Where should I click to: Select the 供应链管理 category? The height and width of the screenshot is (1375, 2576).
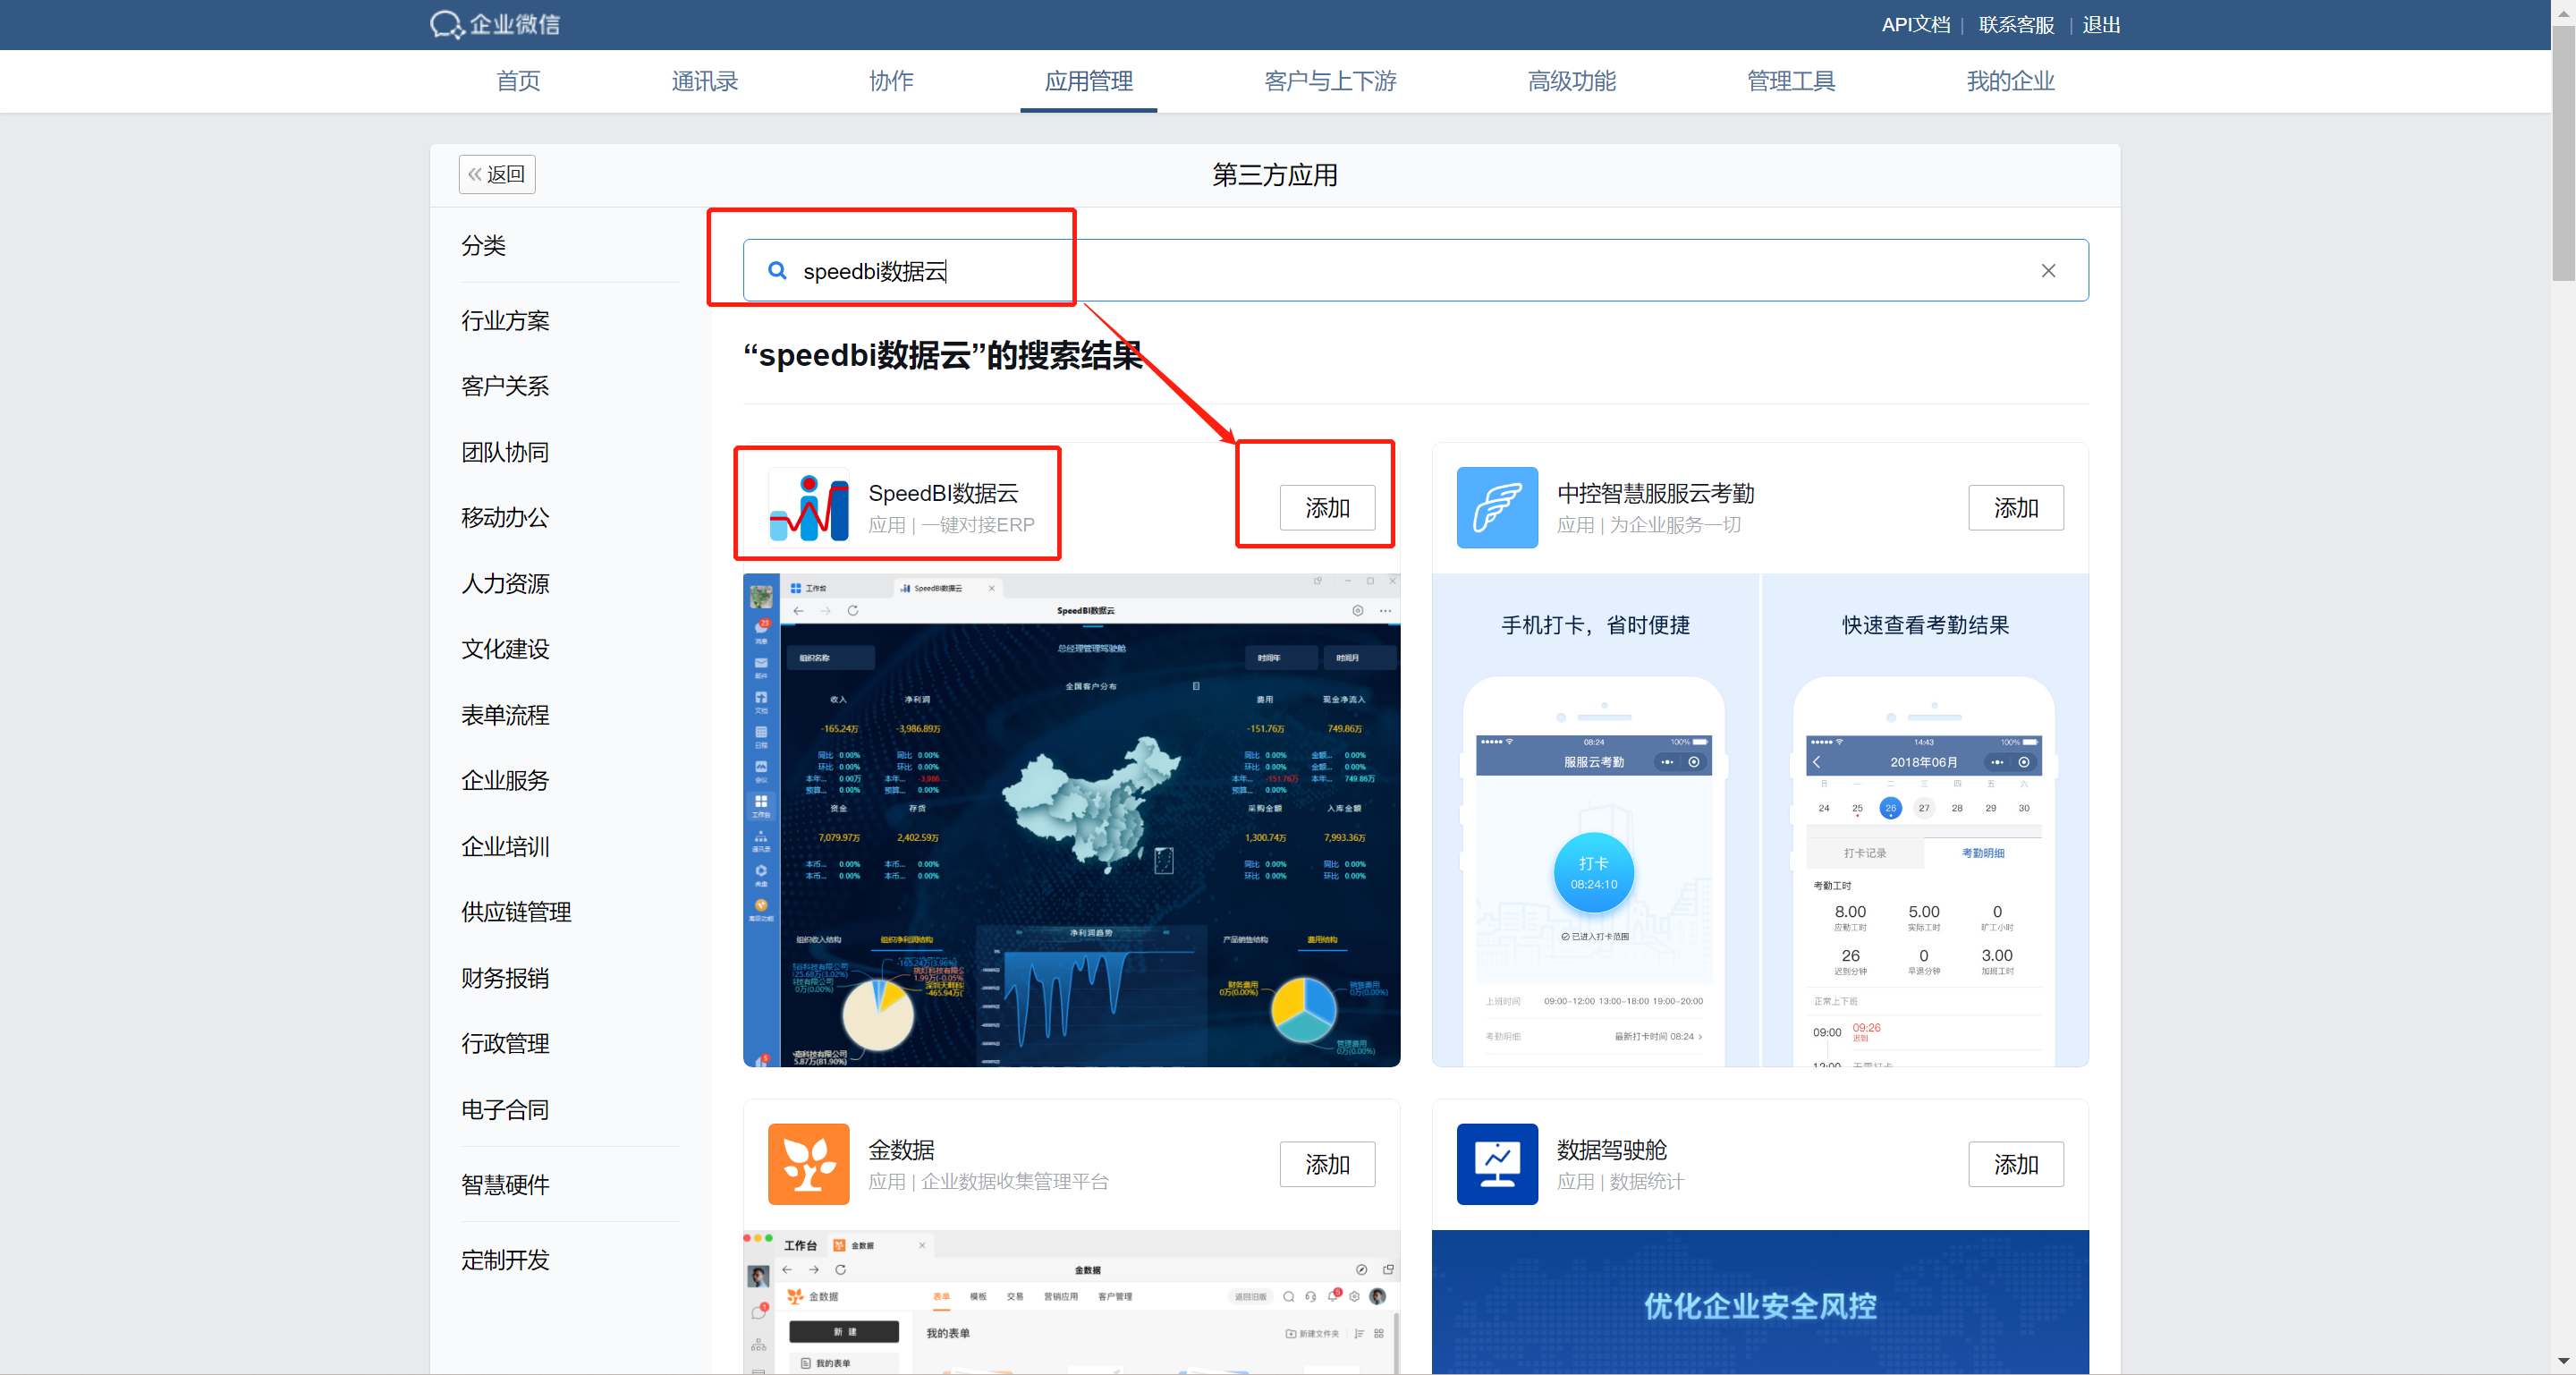(516, 912)
